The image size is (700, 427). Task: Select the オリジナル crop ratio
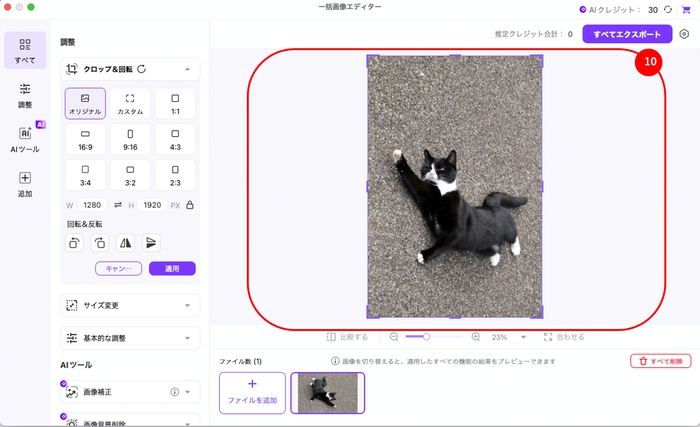coord(85,104)
